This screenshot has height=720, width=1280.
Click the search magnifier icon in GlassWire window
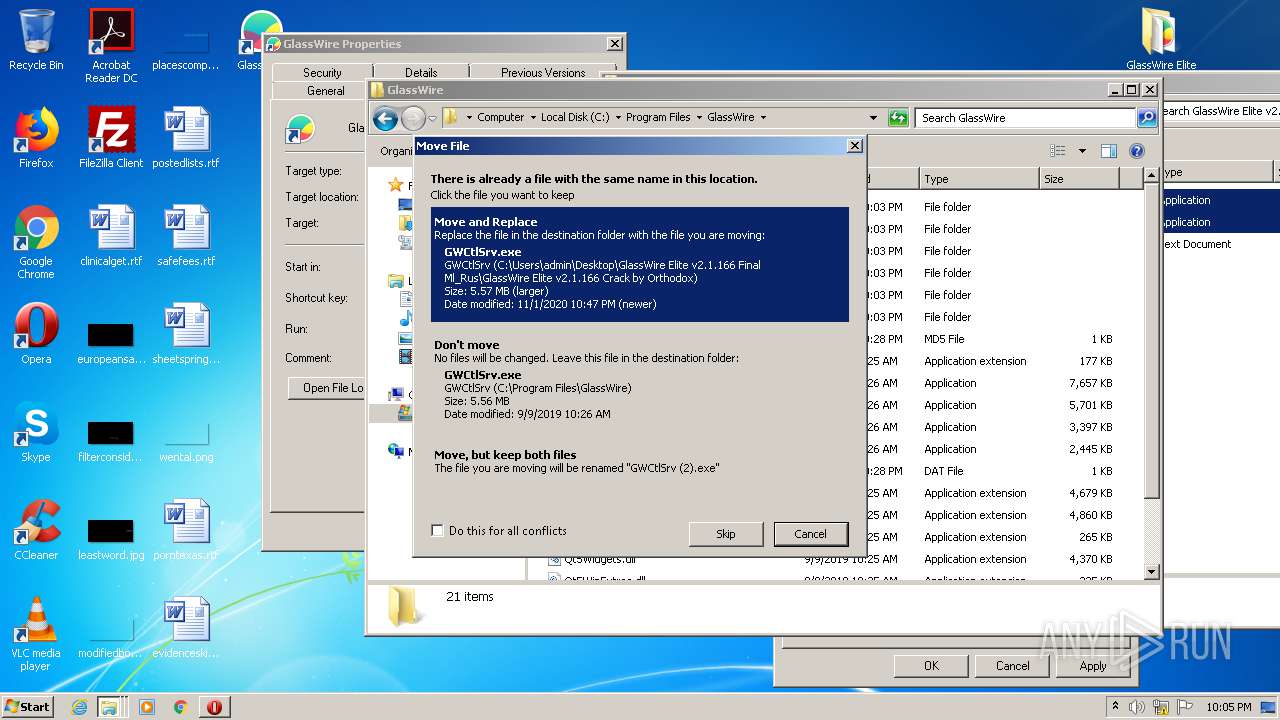point(1146,118)
